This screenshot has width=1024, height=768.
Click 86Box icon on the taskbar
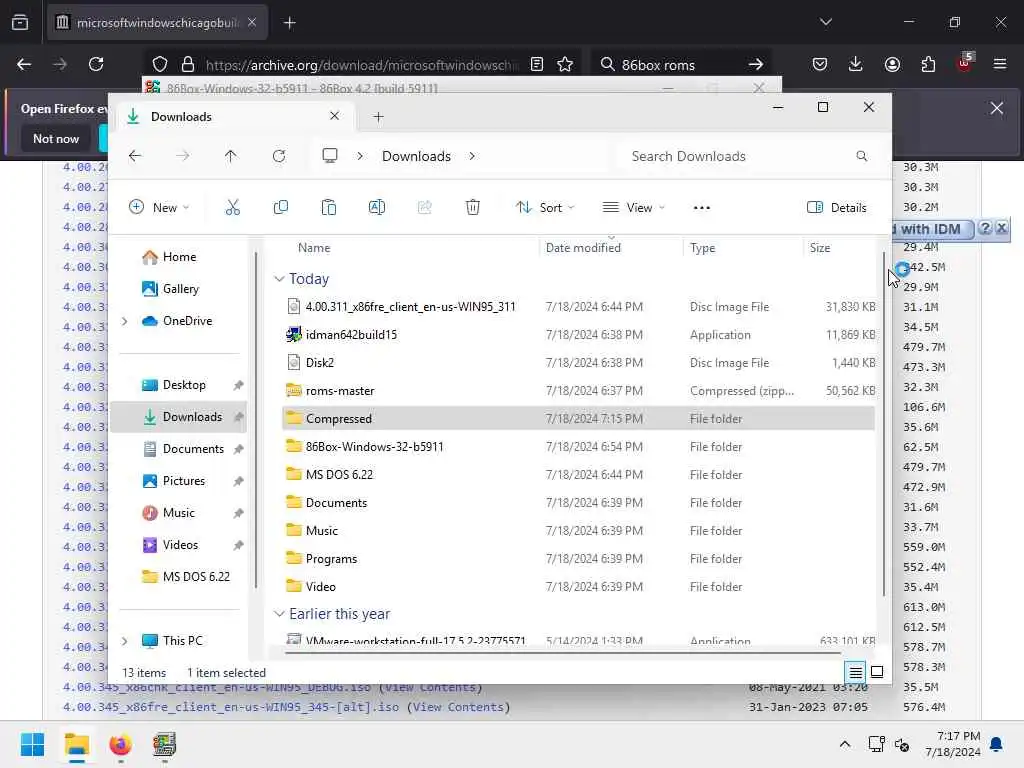(x=165, y=744)
